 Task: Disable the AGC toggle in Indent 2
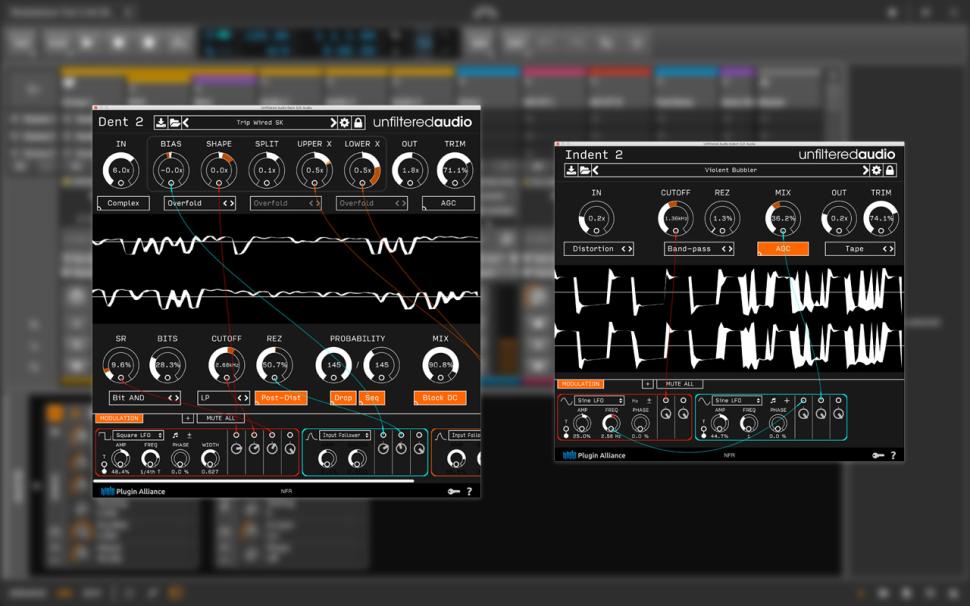click(x=782, y=249)
